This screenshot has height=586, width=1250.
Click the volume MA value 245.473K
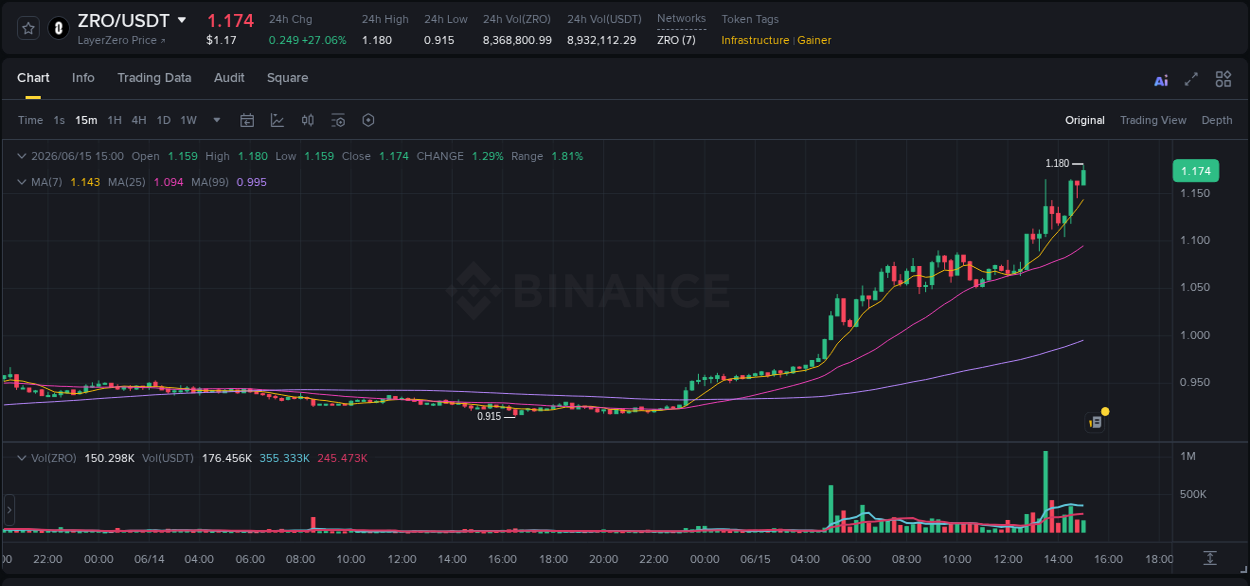pos(342,458)
